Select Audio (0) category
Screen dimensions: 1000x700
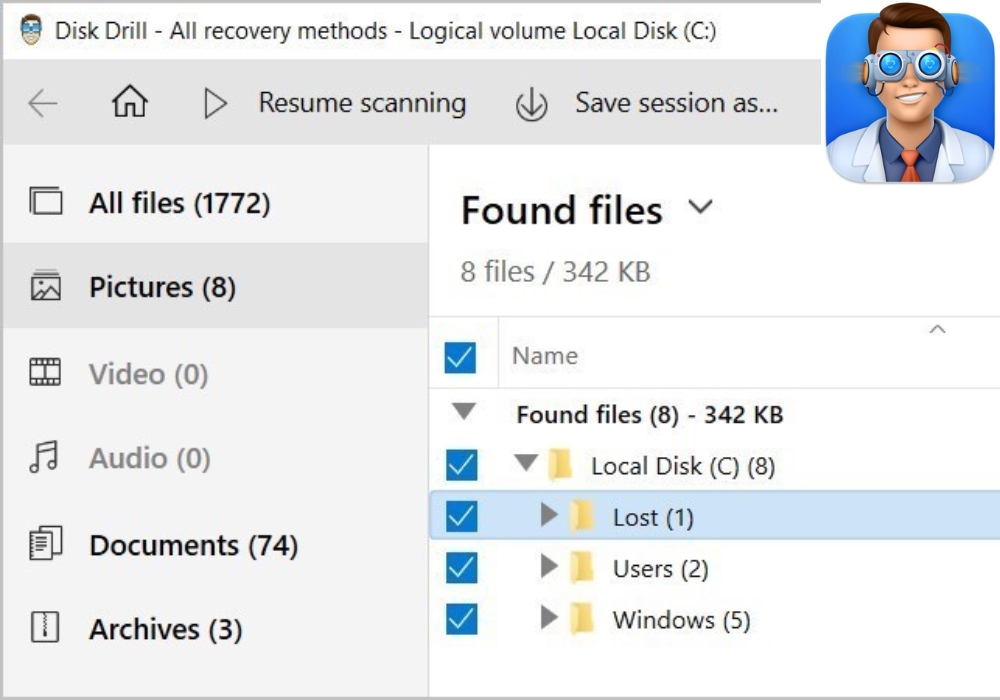pos(216,458)
